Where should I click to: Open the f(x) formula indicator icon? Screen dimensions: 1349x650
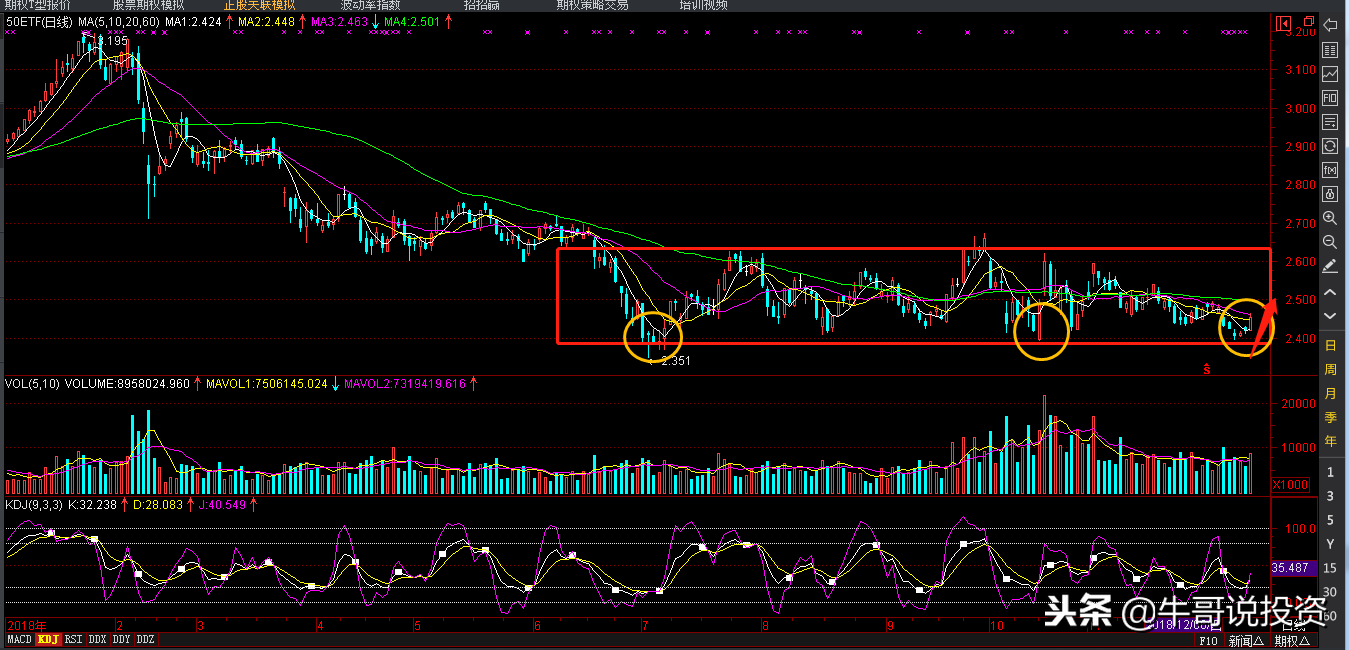[1330, 170]
